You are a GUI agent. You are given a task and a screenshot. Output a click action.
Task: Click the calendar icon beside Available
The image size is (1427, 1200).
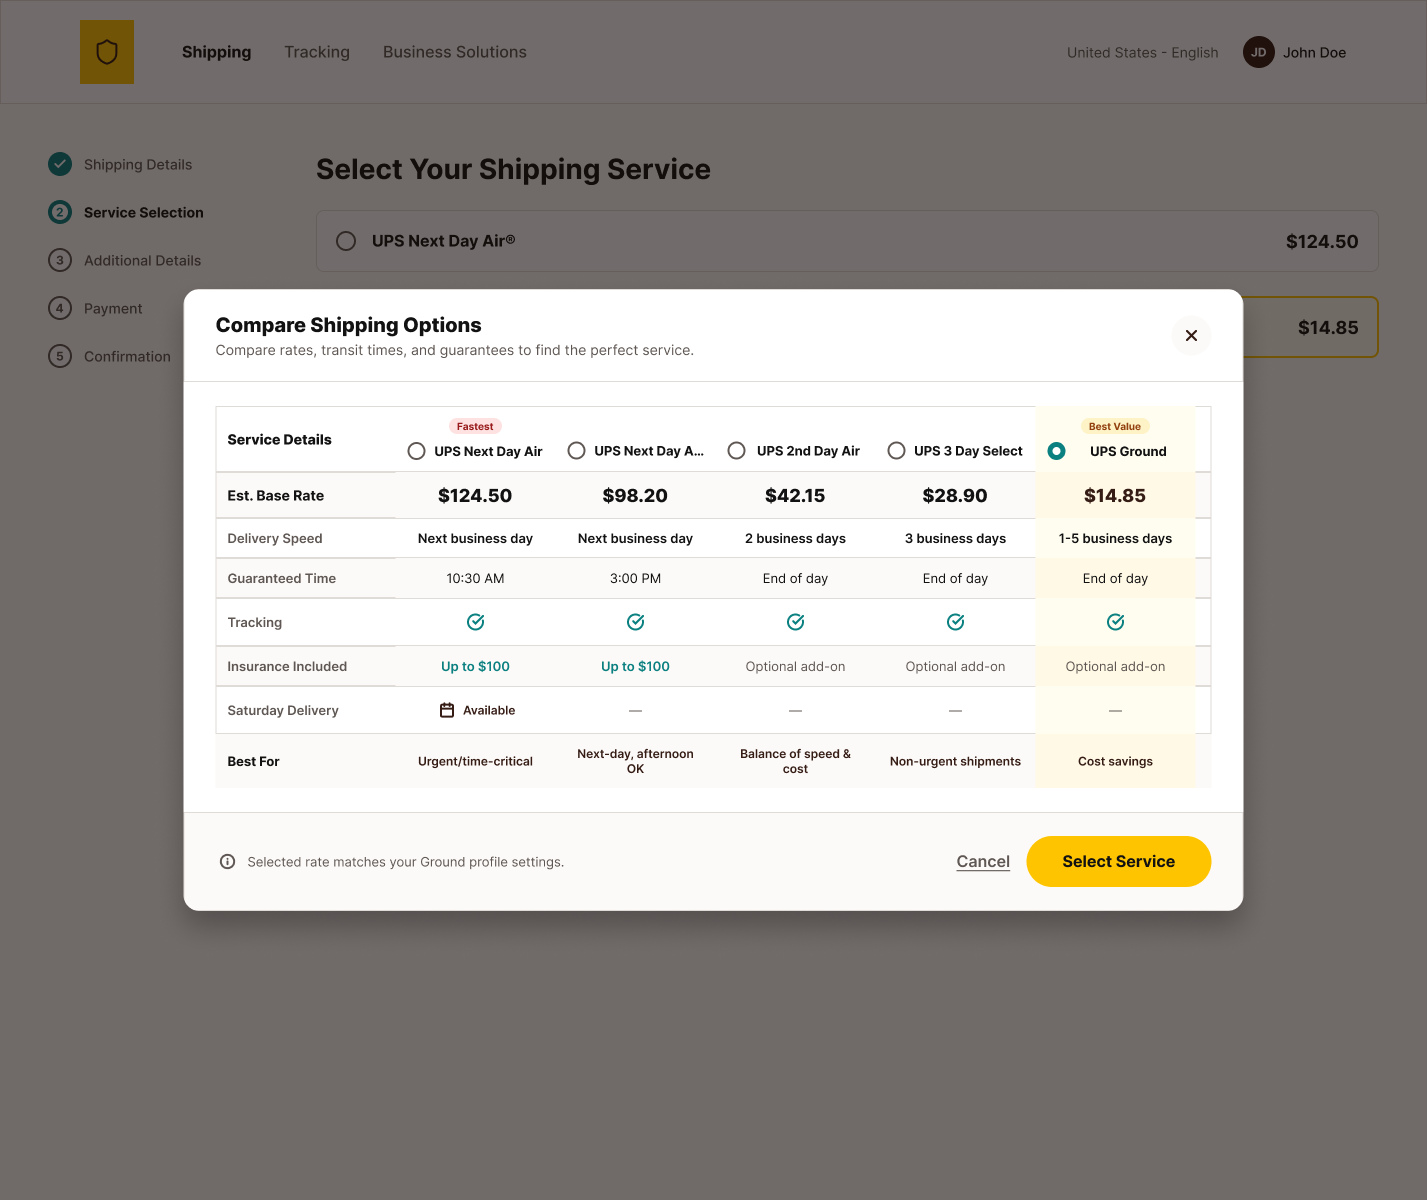click(x=447, y=710)
